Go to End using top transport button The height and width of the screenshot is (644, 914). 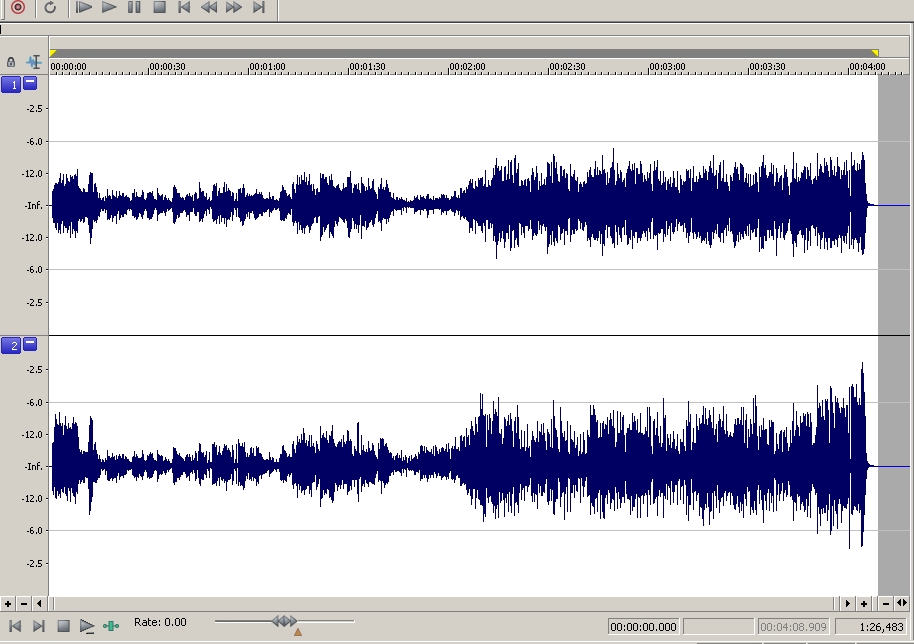259,7
